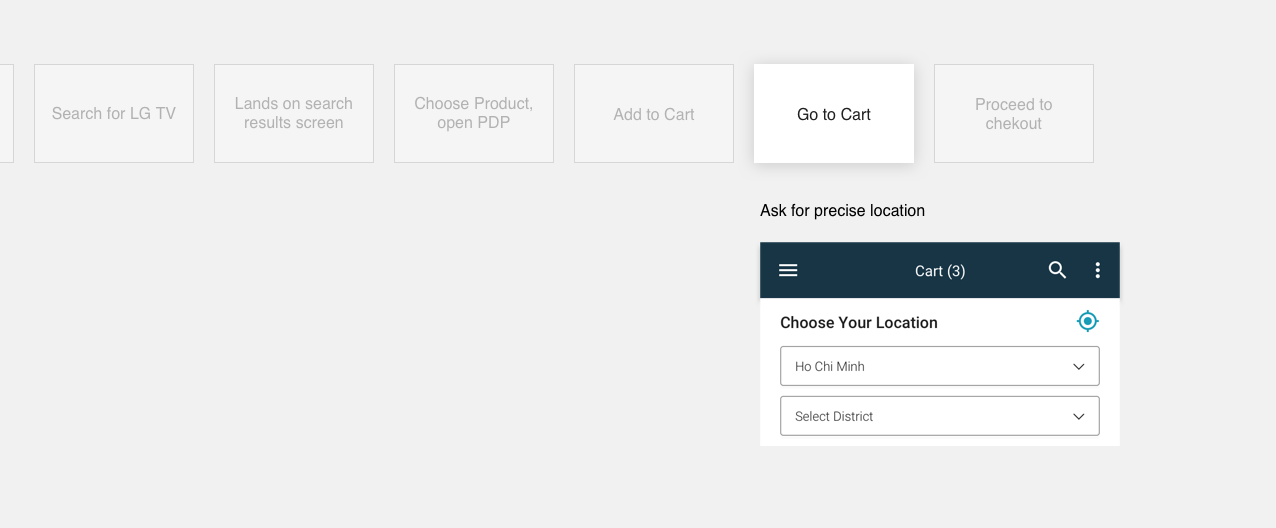Choose the Add to Cart step card
The image size is (1276, 528).
(x=654, y=114)
